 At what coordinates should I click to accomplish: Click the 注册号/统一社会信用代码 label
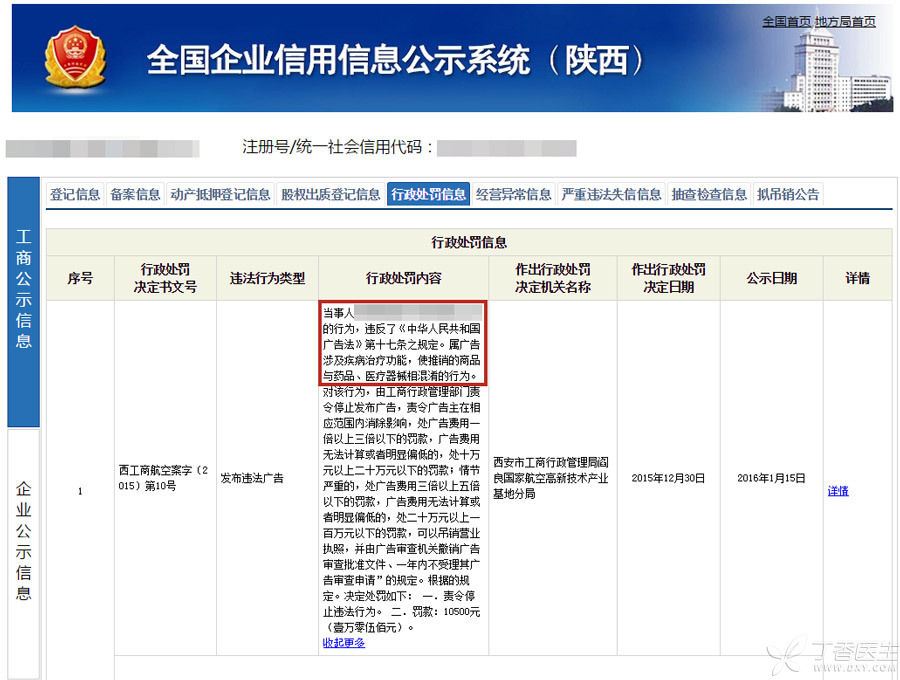point(336,147)
